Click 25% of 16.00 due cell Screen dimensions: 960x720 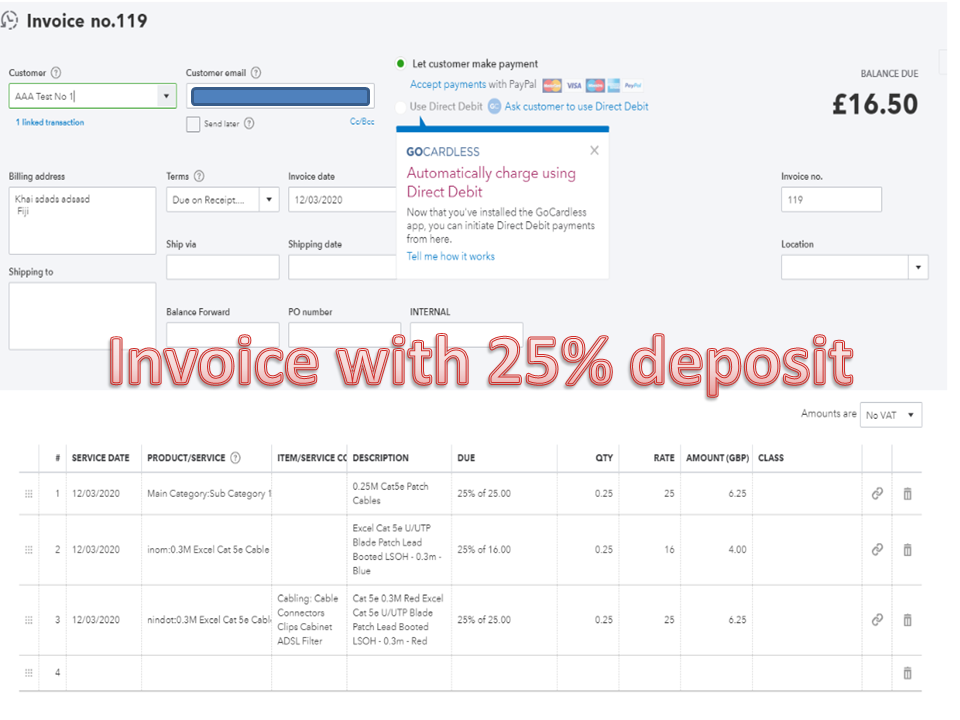[484, 550]
